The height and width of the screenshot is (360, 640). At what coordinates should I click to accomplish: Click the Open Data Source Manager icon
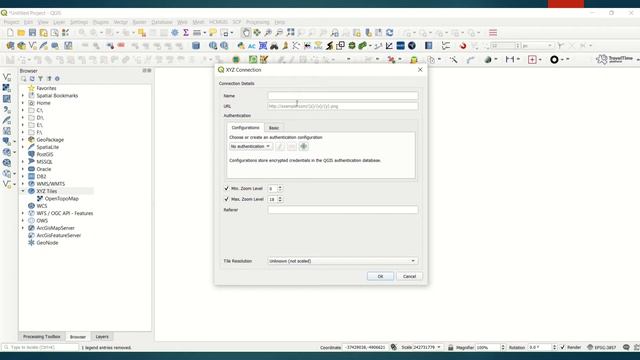pyautogui.click(x=10, y=46)
